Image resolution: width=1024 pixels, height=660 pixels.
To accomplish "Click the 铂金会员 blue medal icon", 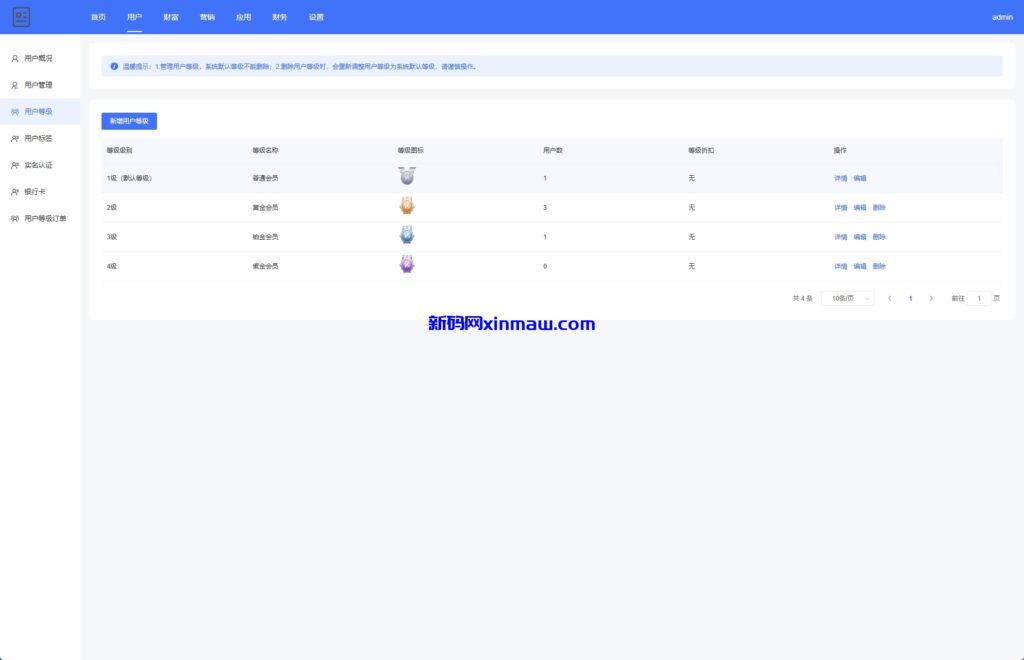I will click(x=407, y=236).
